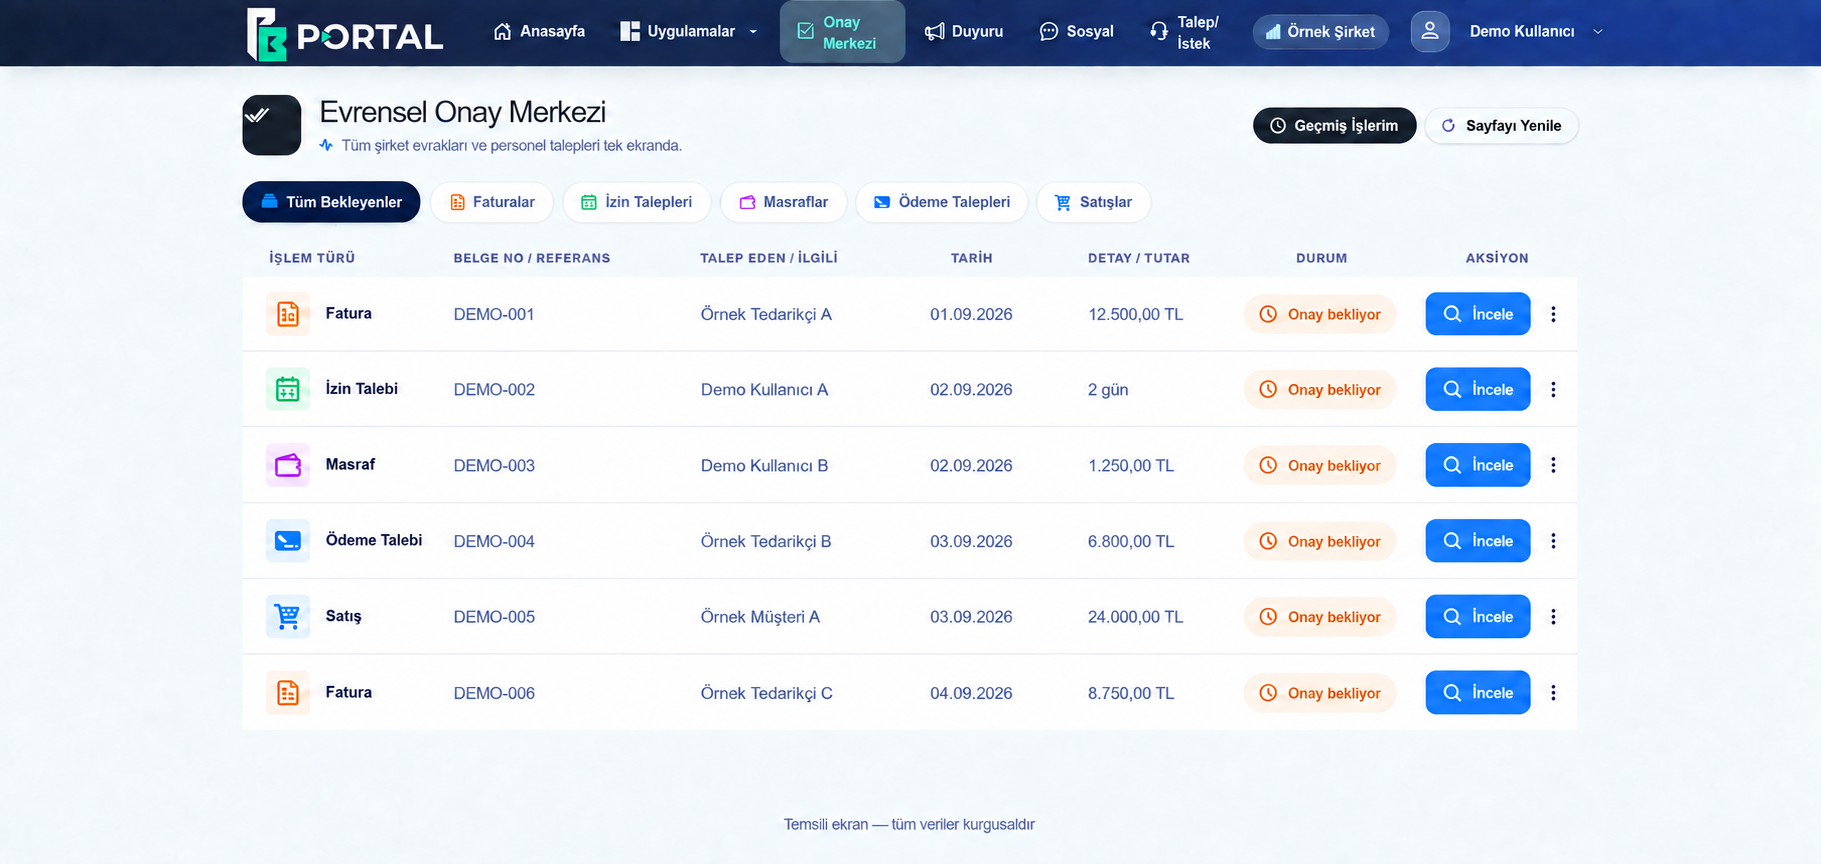Click İncele for the Ödeme Talebi row

pos(1478,541)
